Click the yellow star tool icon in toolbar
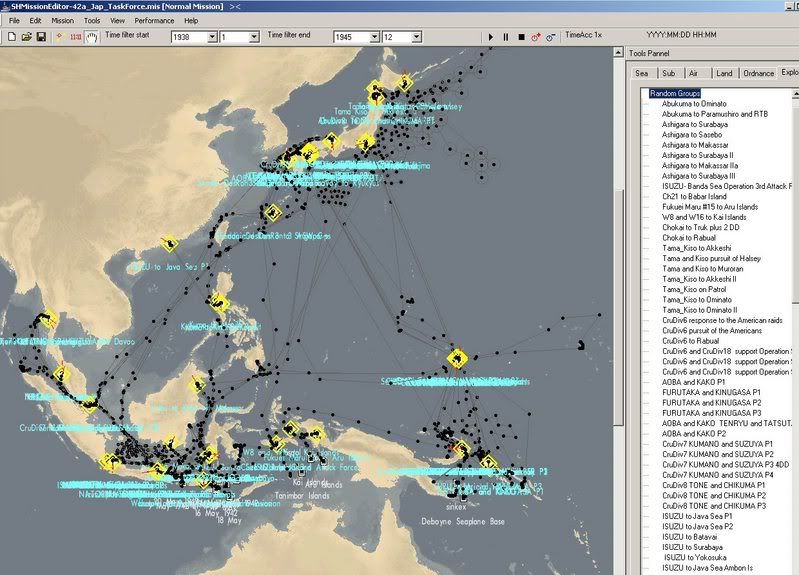Image resolution: width=799 pixels, height=575 pixels. (60, 37)
